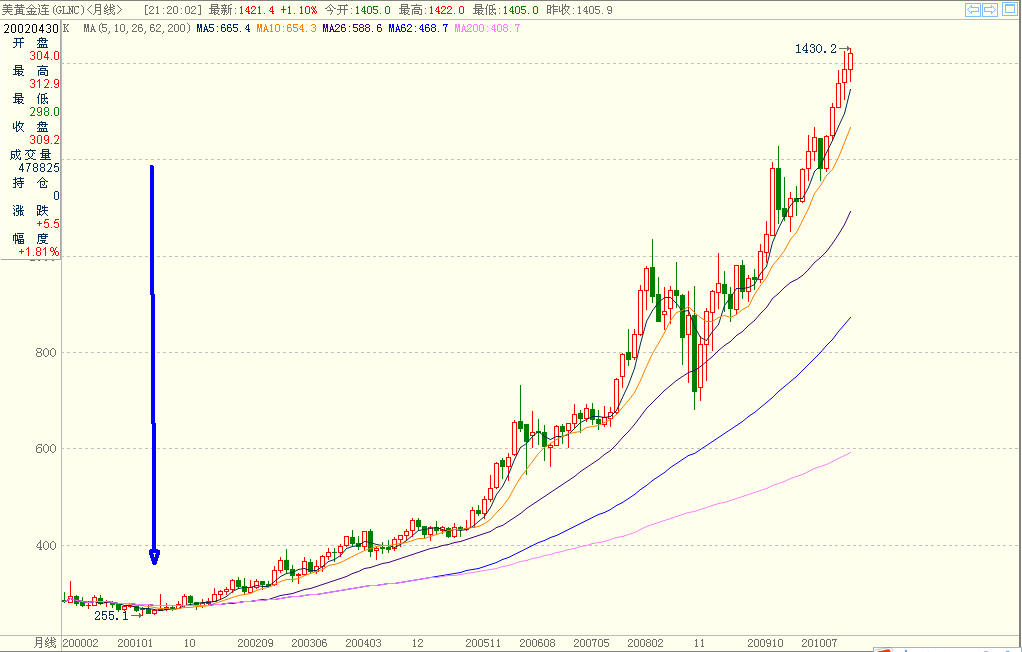Screen dimensions: 1022x652
Task: Click the bottom price label 255.1
Action: tap(111, 616)
